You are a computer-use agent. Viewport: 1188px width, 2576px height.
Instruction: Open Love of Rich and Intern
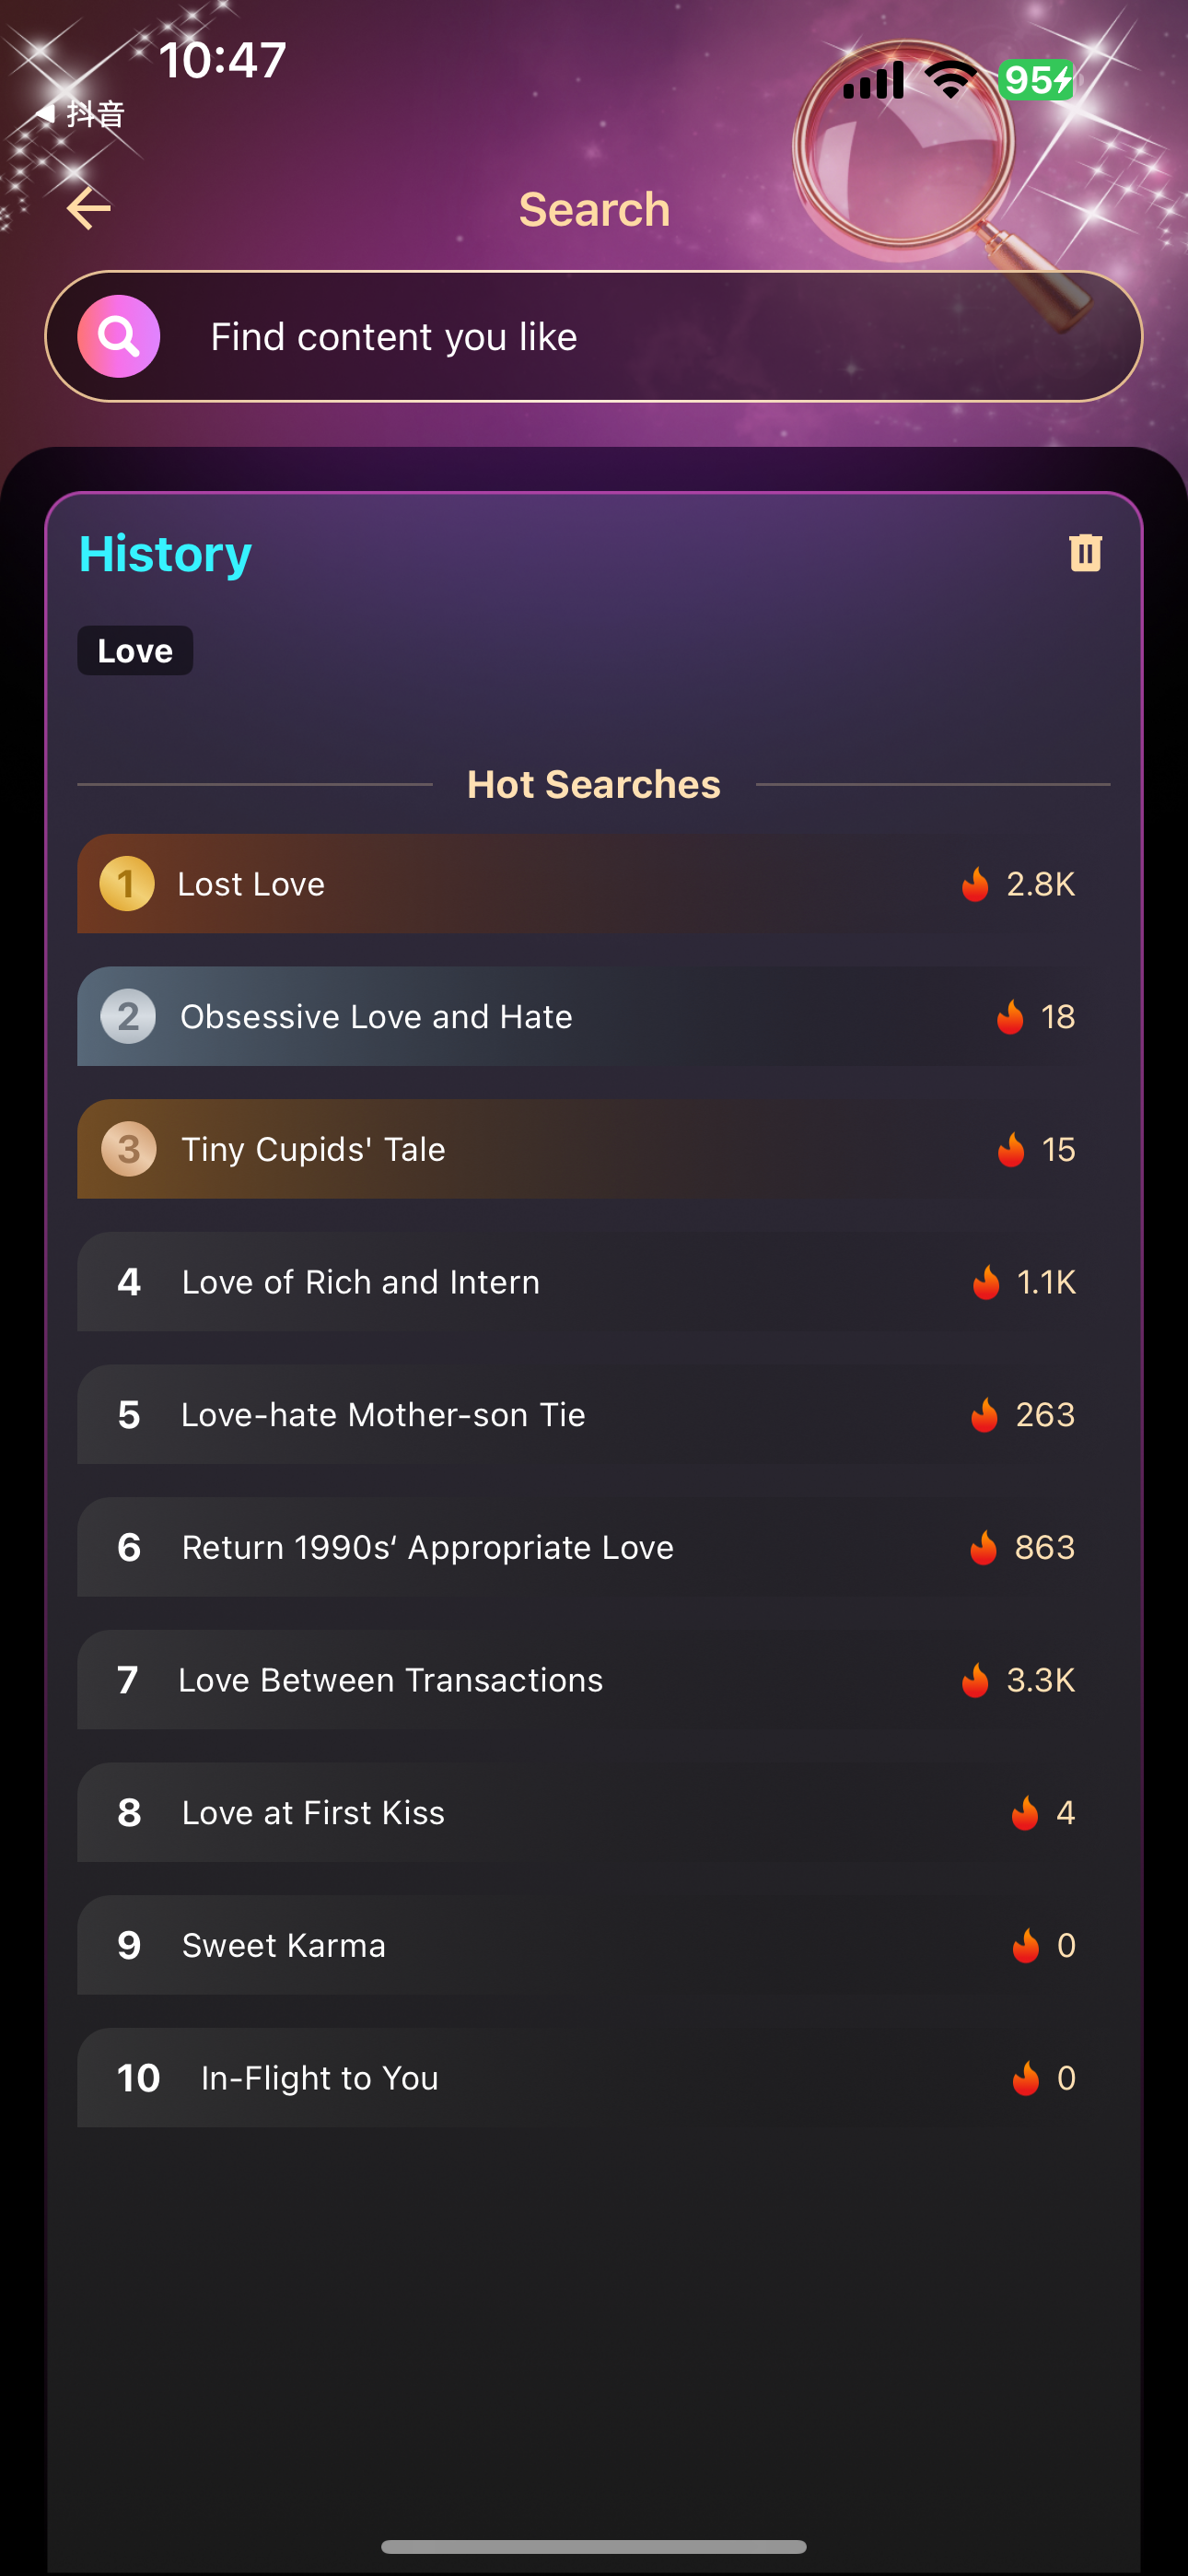(x=360, y=1282)
